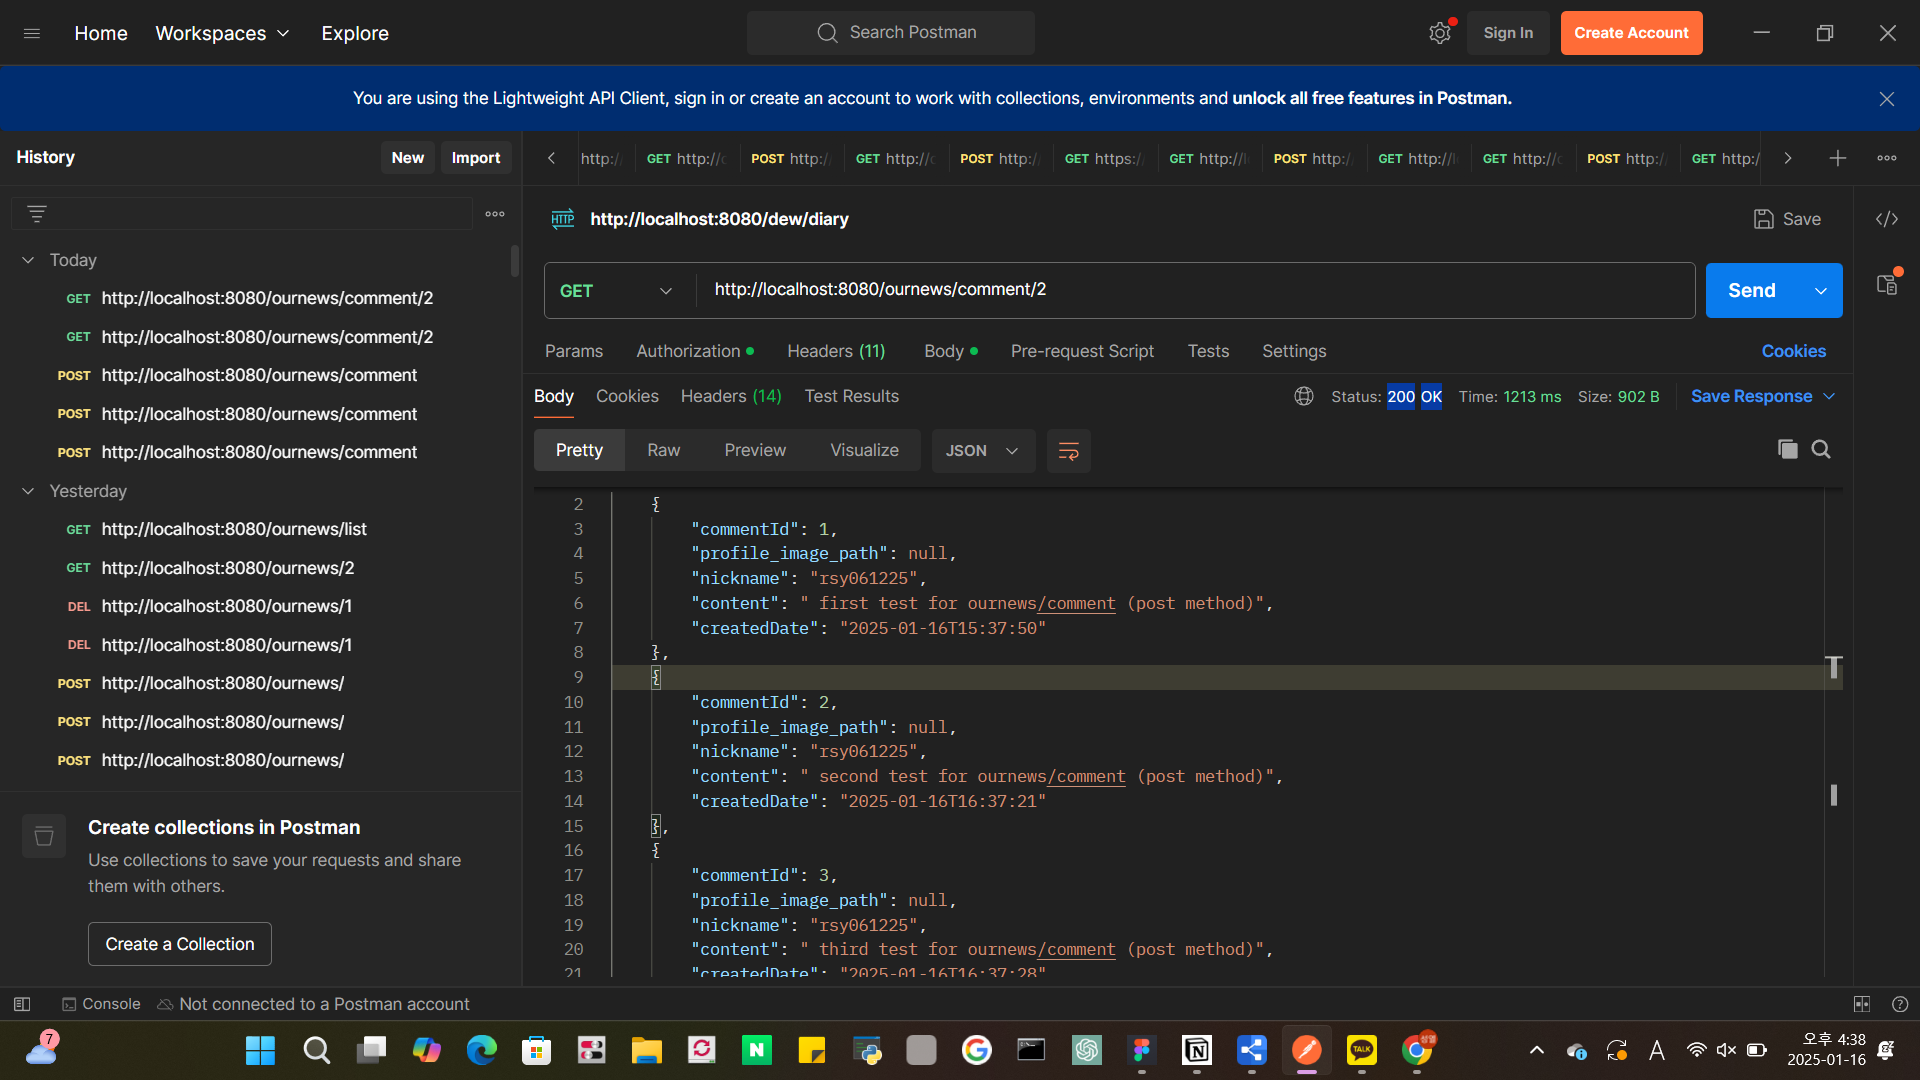View response Headers (14) tab

[731, 397]
